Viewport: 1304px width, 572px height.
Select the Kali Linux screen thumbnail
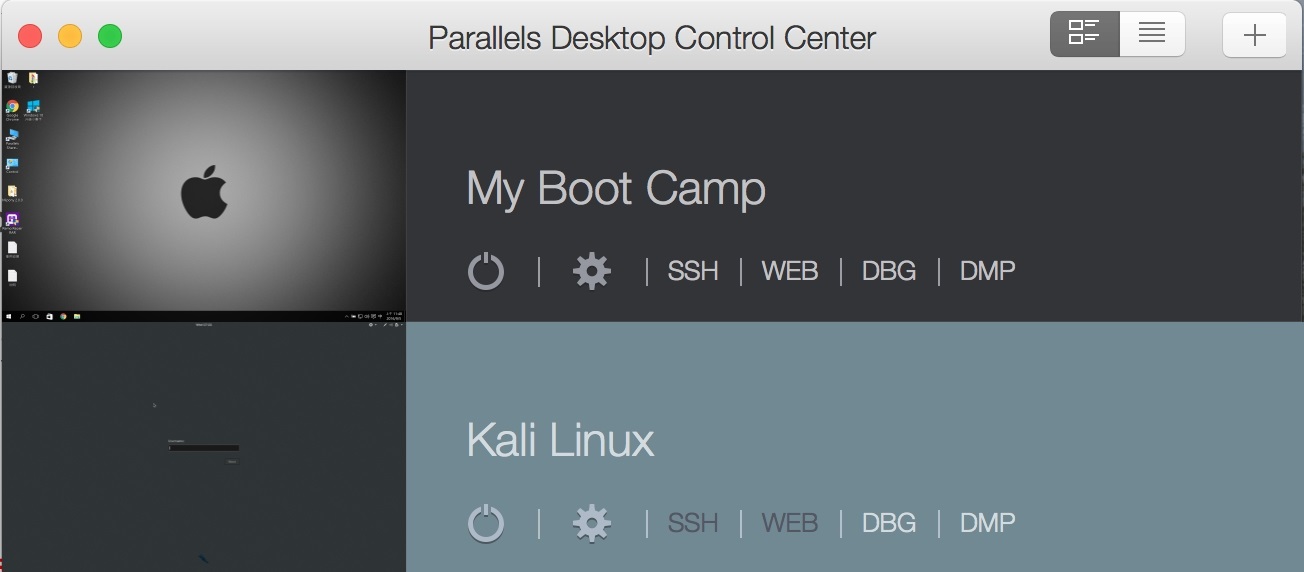coord(204,447)
